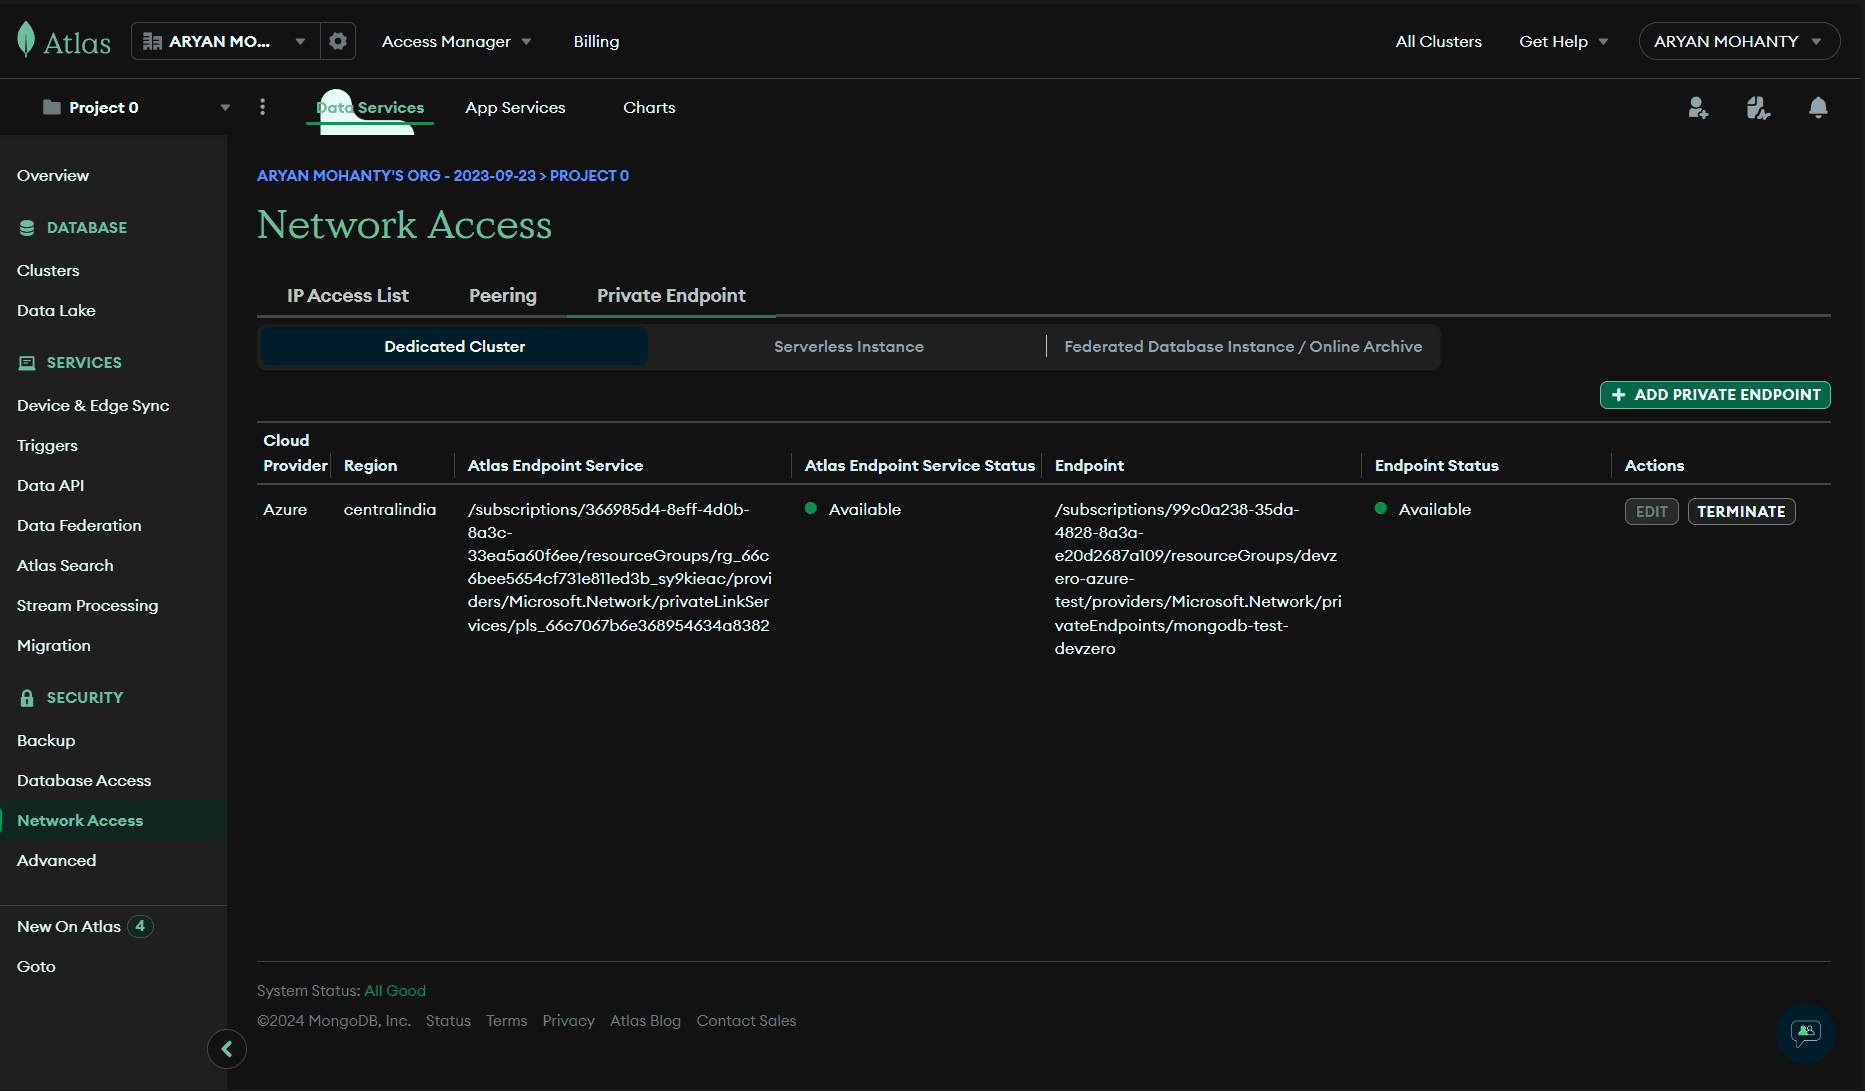Open Advanced security settings
Screen dimensions: 1865x1091
56,860
